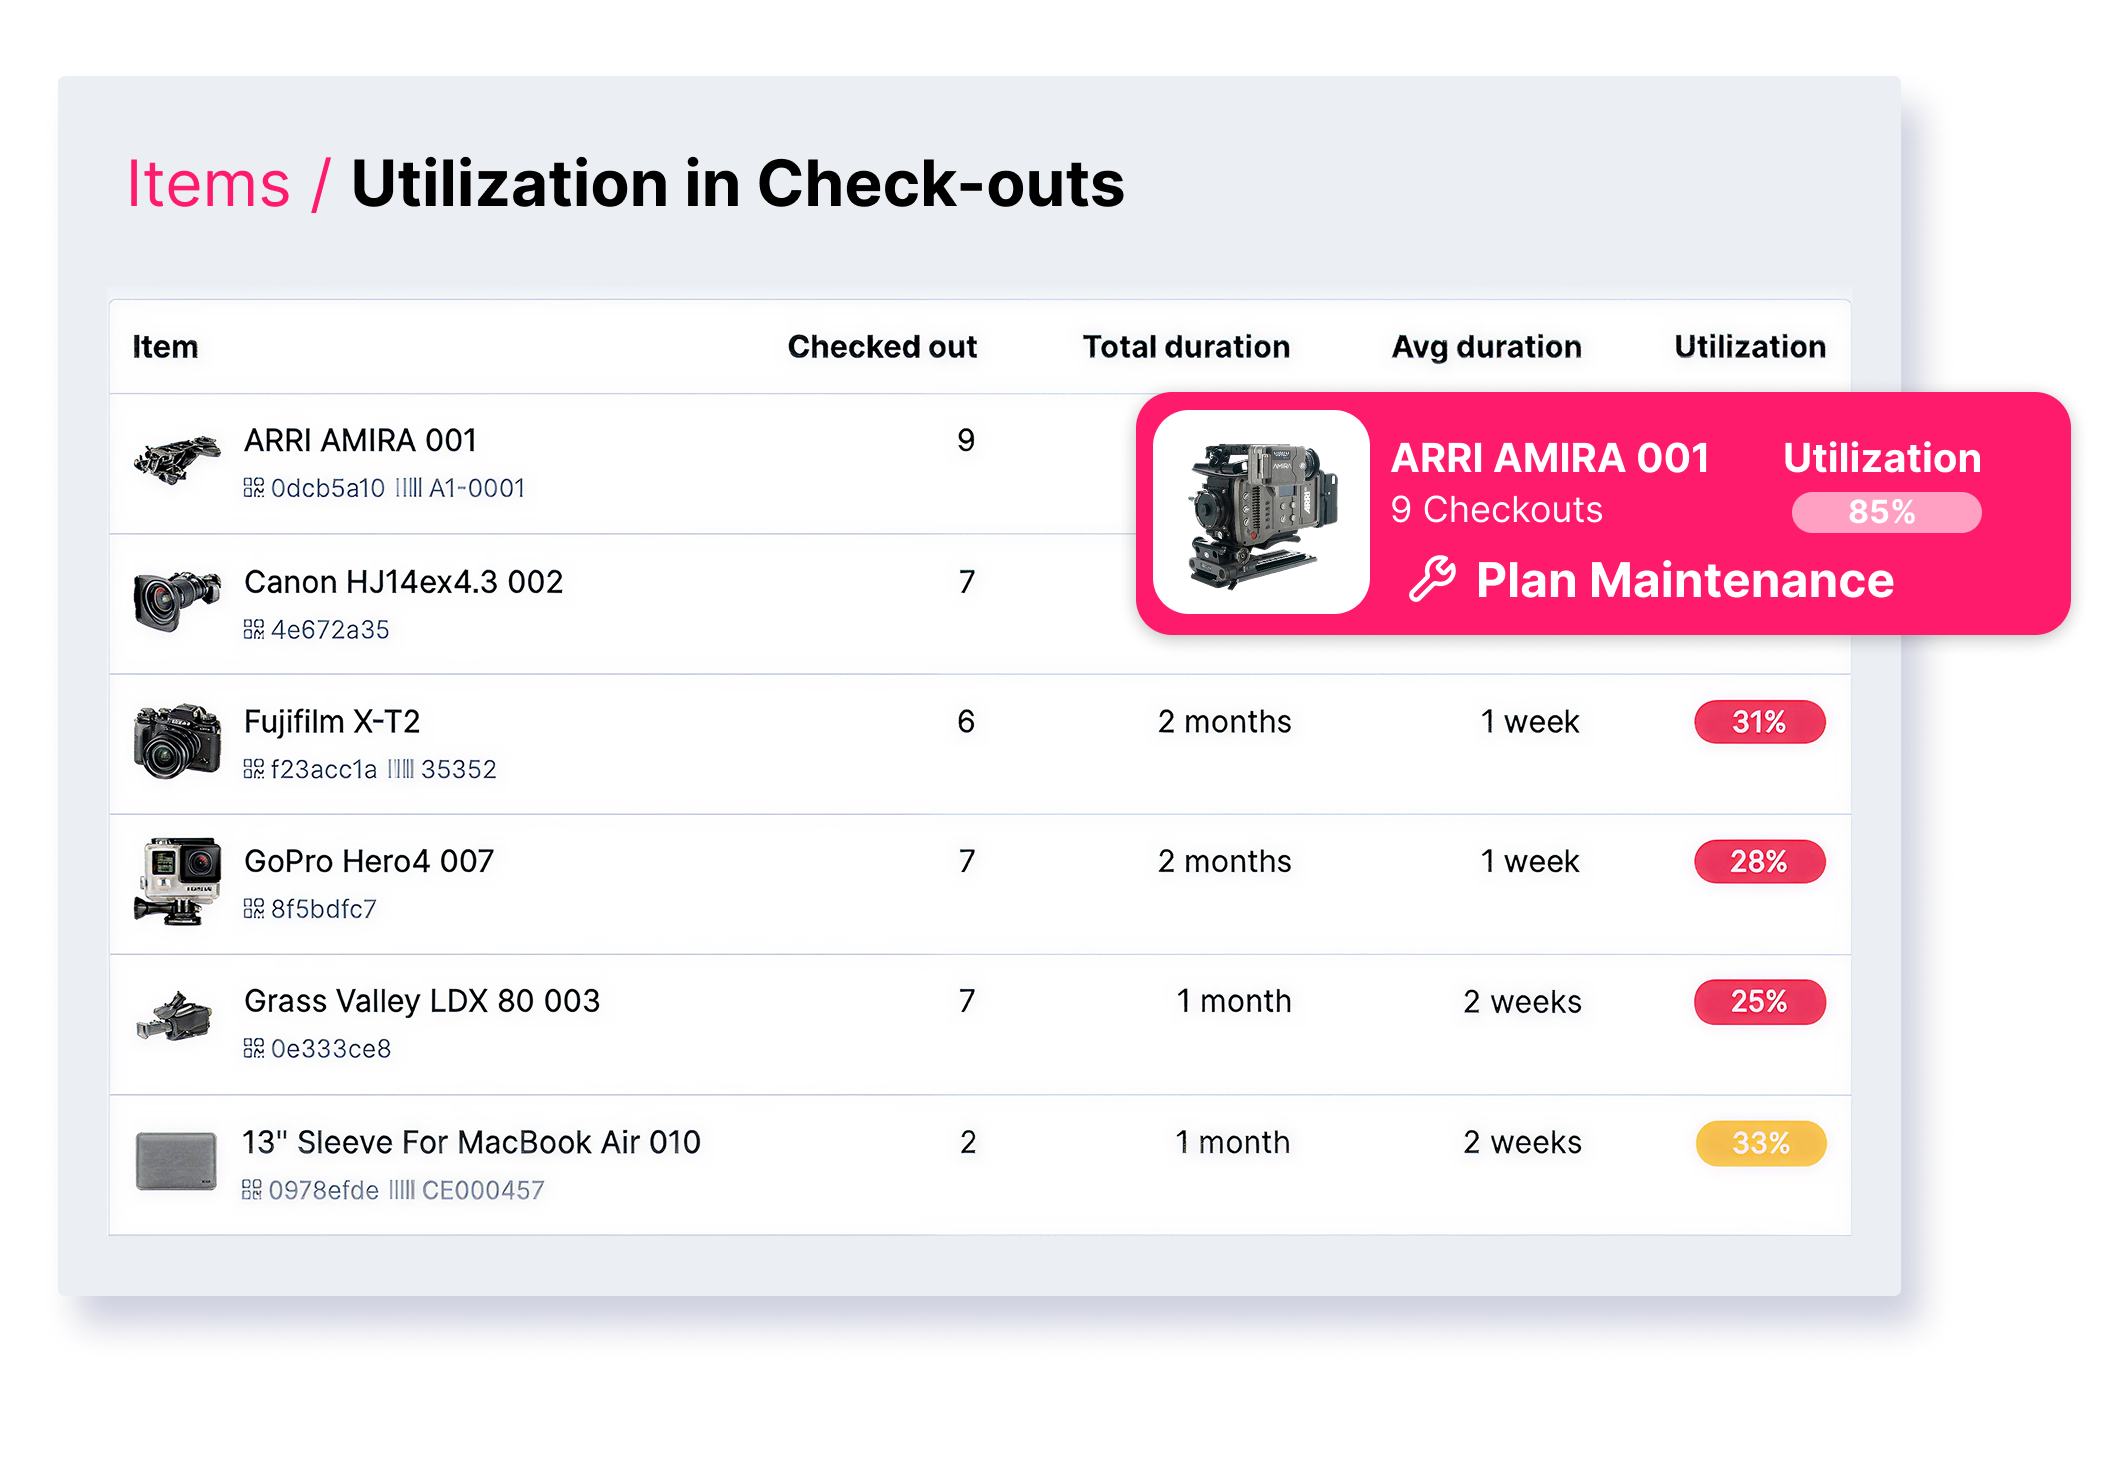Open the Fujifilm X-T2 item name
Screen dimensions: 2120x1472
click(332, 721)
